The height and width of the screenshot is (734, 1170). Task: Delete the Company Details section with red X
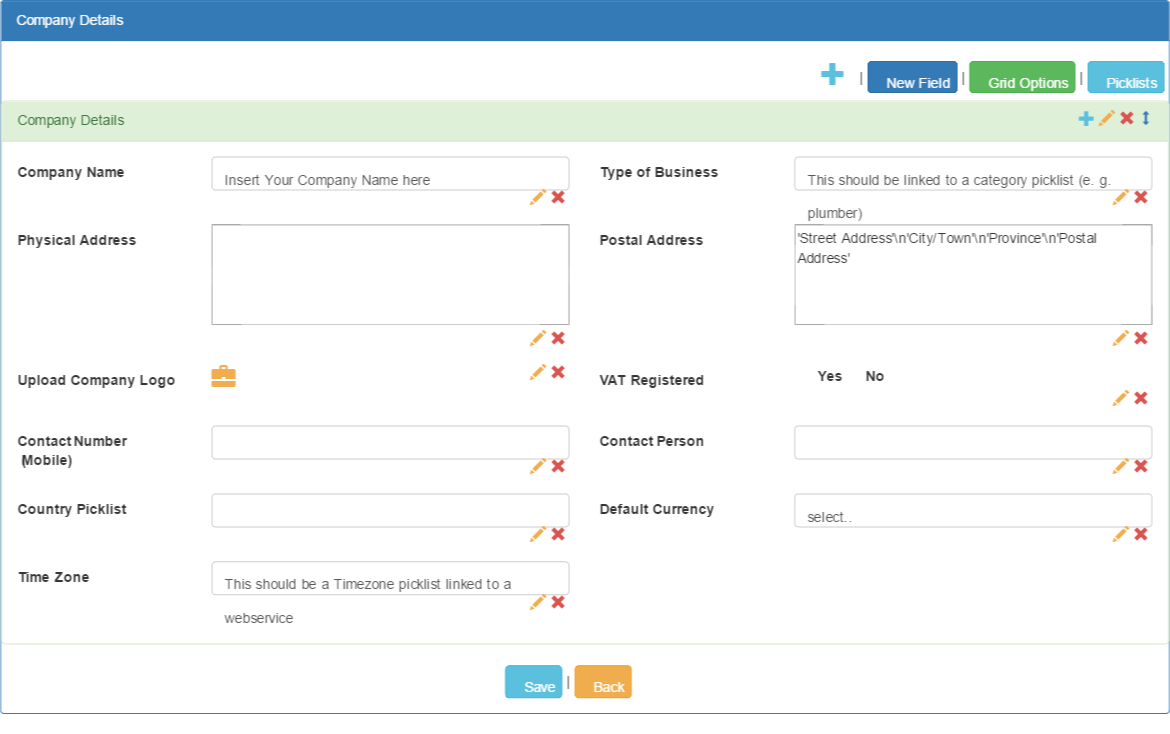coord(1127,118)
